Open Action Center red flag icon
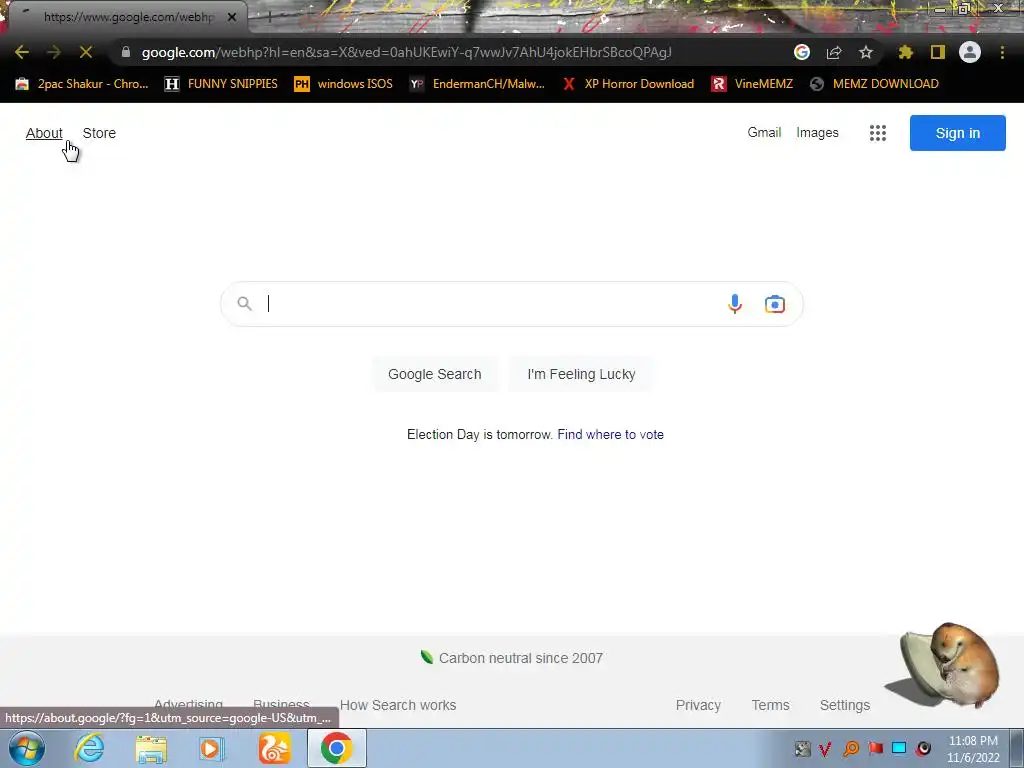1024x768 pixels. [876, 748]
